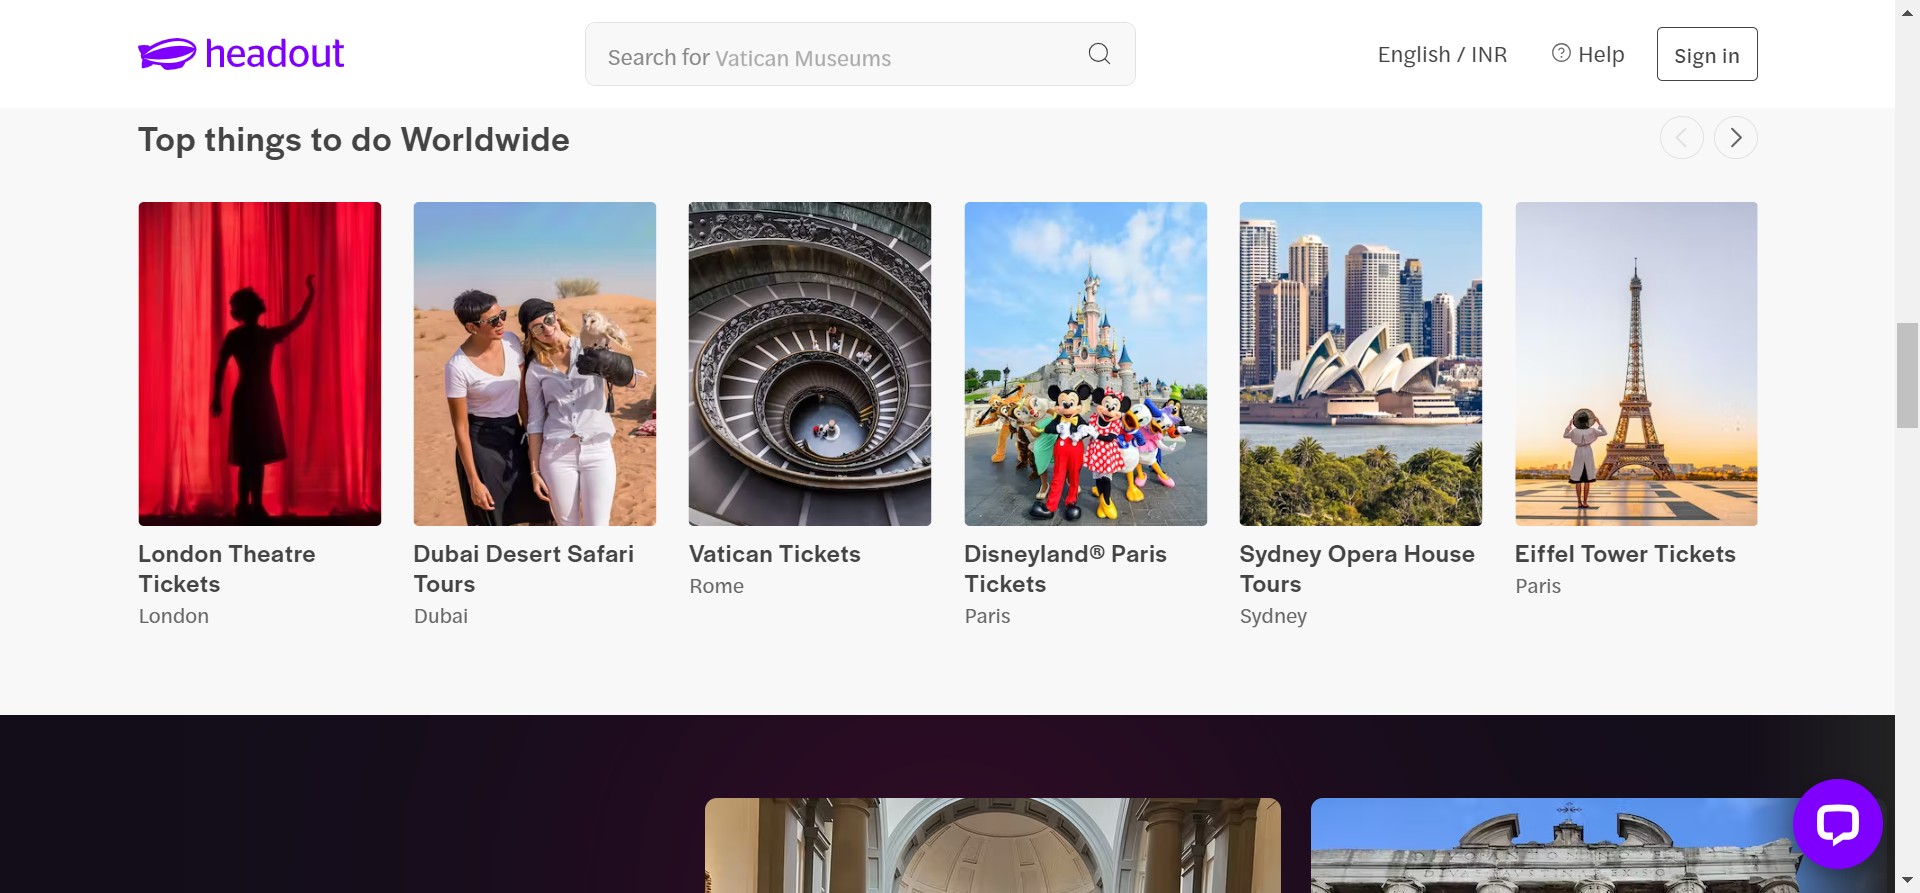Open Sydney Opera House picture

pos(1360,364)
